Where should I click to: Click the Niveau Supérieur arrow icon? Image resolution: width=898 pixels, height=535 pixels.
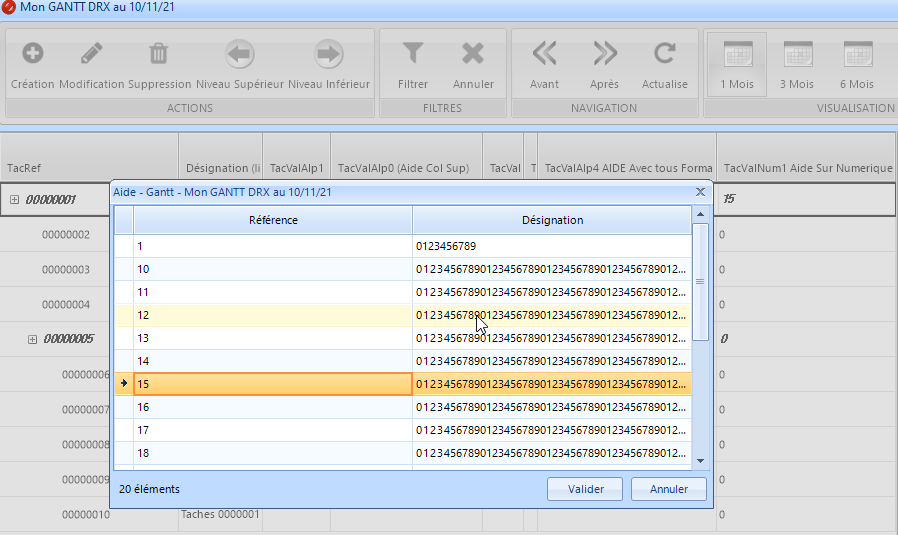pyautogui.click(x=240, y=54)
